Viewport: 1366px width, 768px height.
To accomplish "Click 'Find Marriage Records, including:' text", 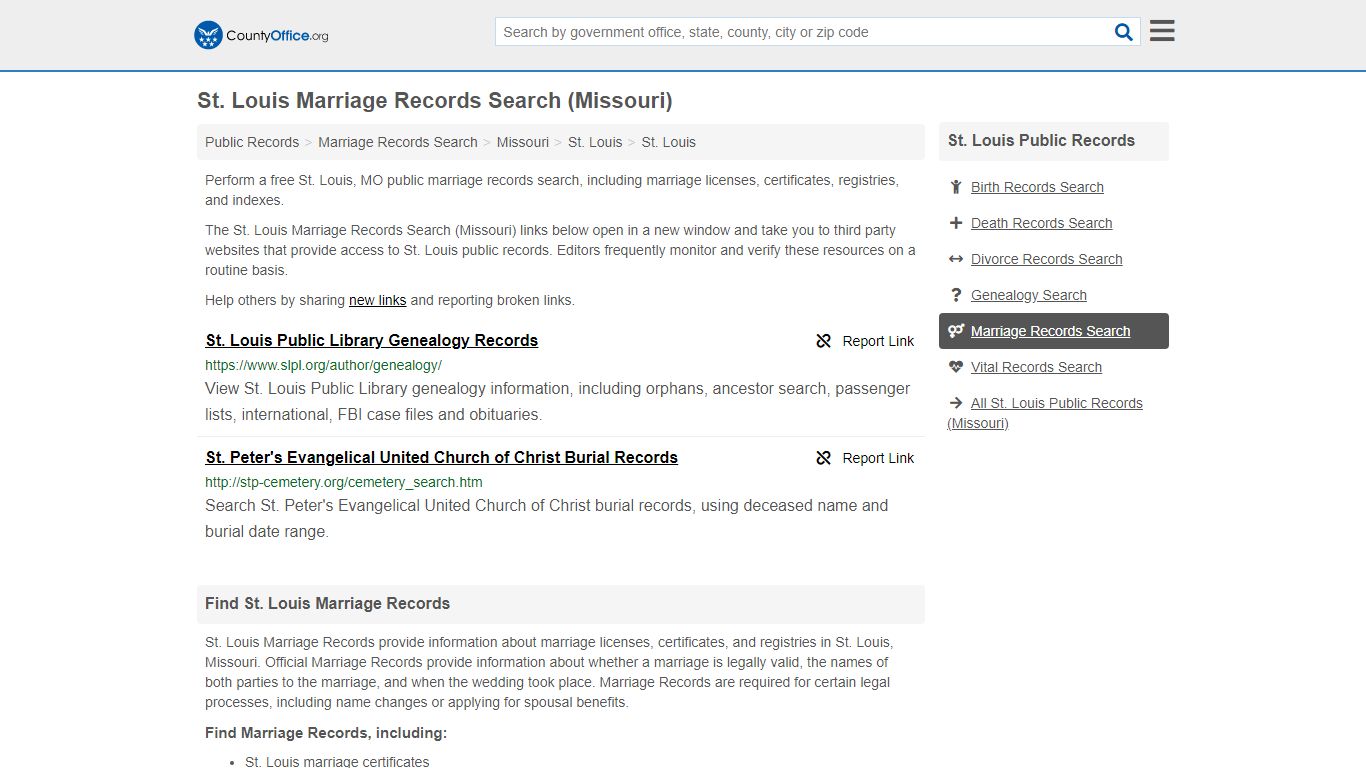I will 326,733.
